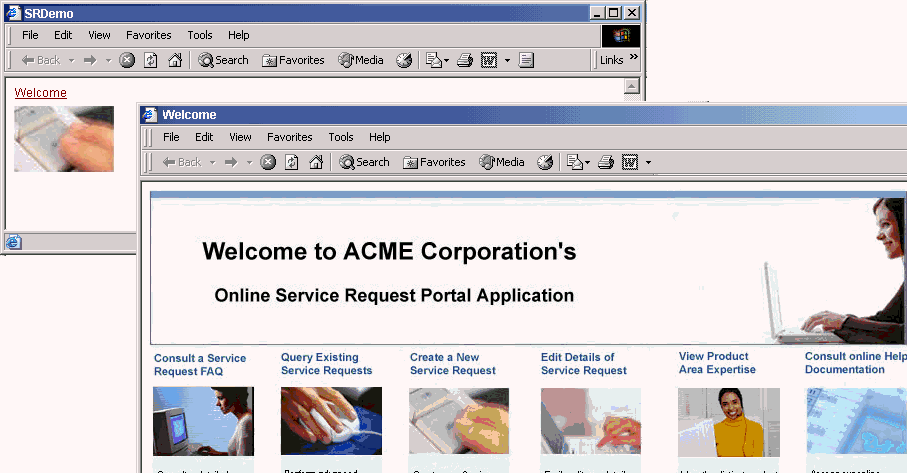Open Tools menu in SRDemo window
Image resolution: width=907 pixels, height=473 pixels.
point(200,35)
